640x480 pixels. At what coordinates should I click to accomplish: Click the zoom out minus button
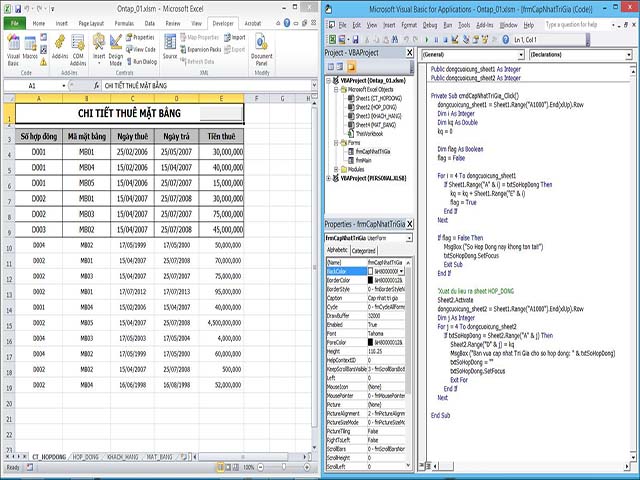pos(261,467)
